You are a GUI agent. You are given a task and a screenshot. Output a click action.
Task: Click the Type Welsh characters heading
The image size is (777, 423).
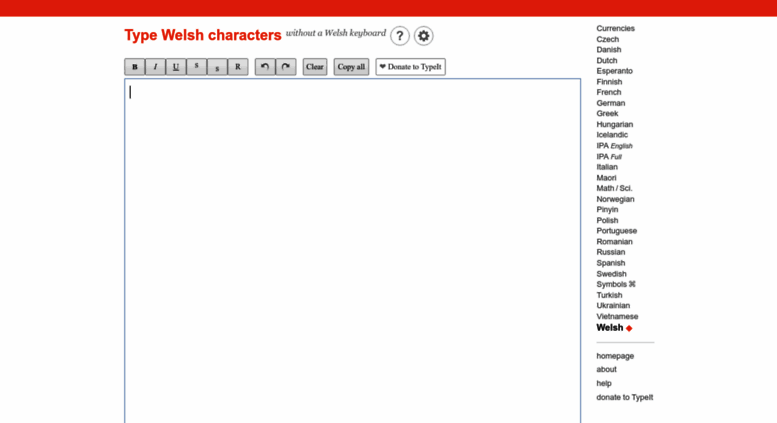click(x=203, y=35)
